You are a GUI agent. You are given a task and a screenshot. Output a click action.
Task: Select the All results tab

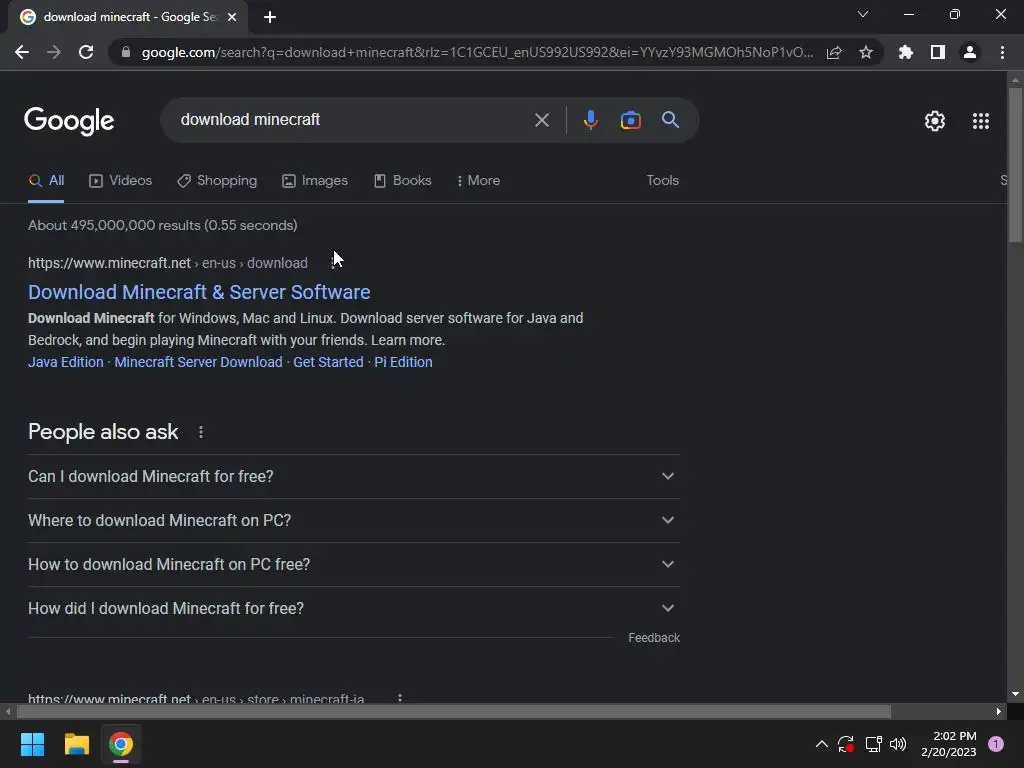click(46, 180)
